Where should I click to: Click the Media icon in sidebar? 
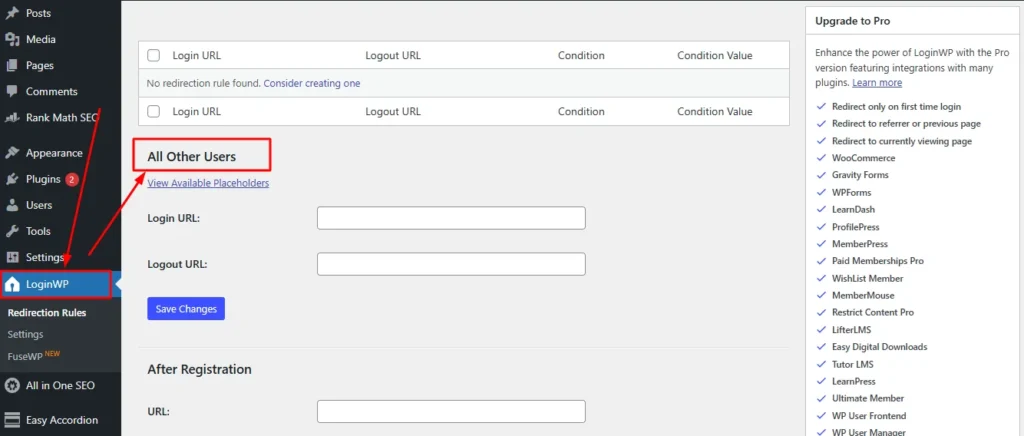(12, 39)
